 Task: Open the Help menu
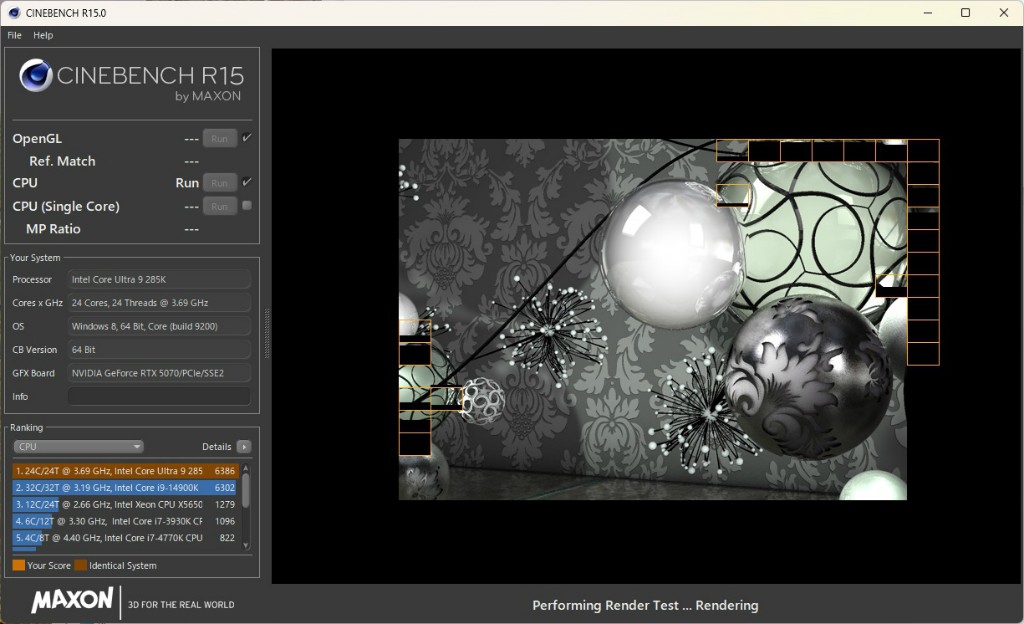(x=43, y=35)
